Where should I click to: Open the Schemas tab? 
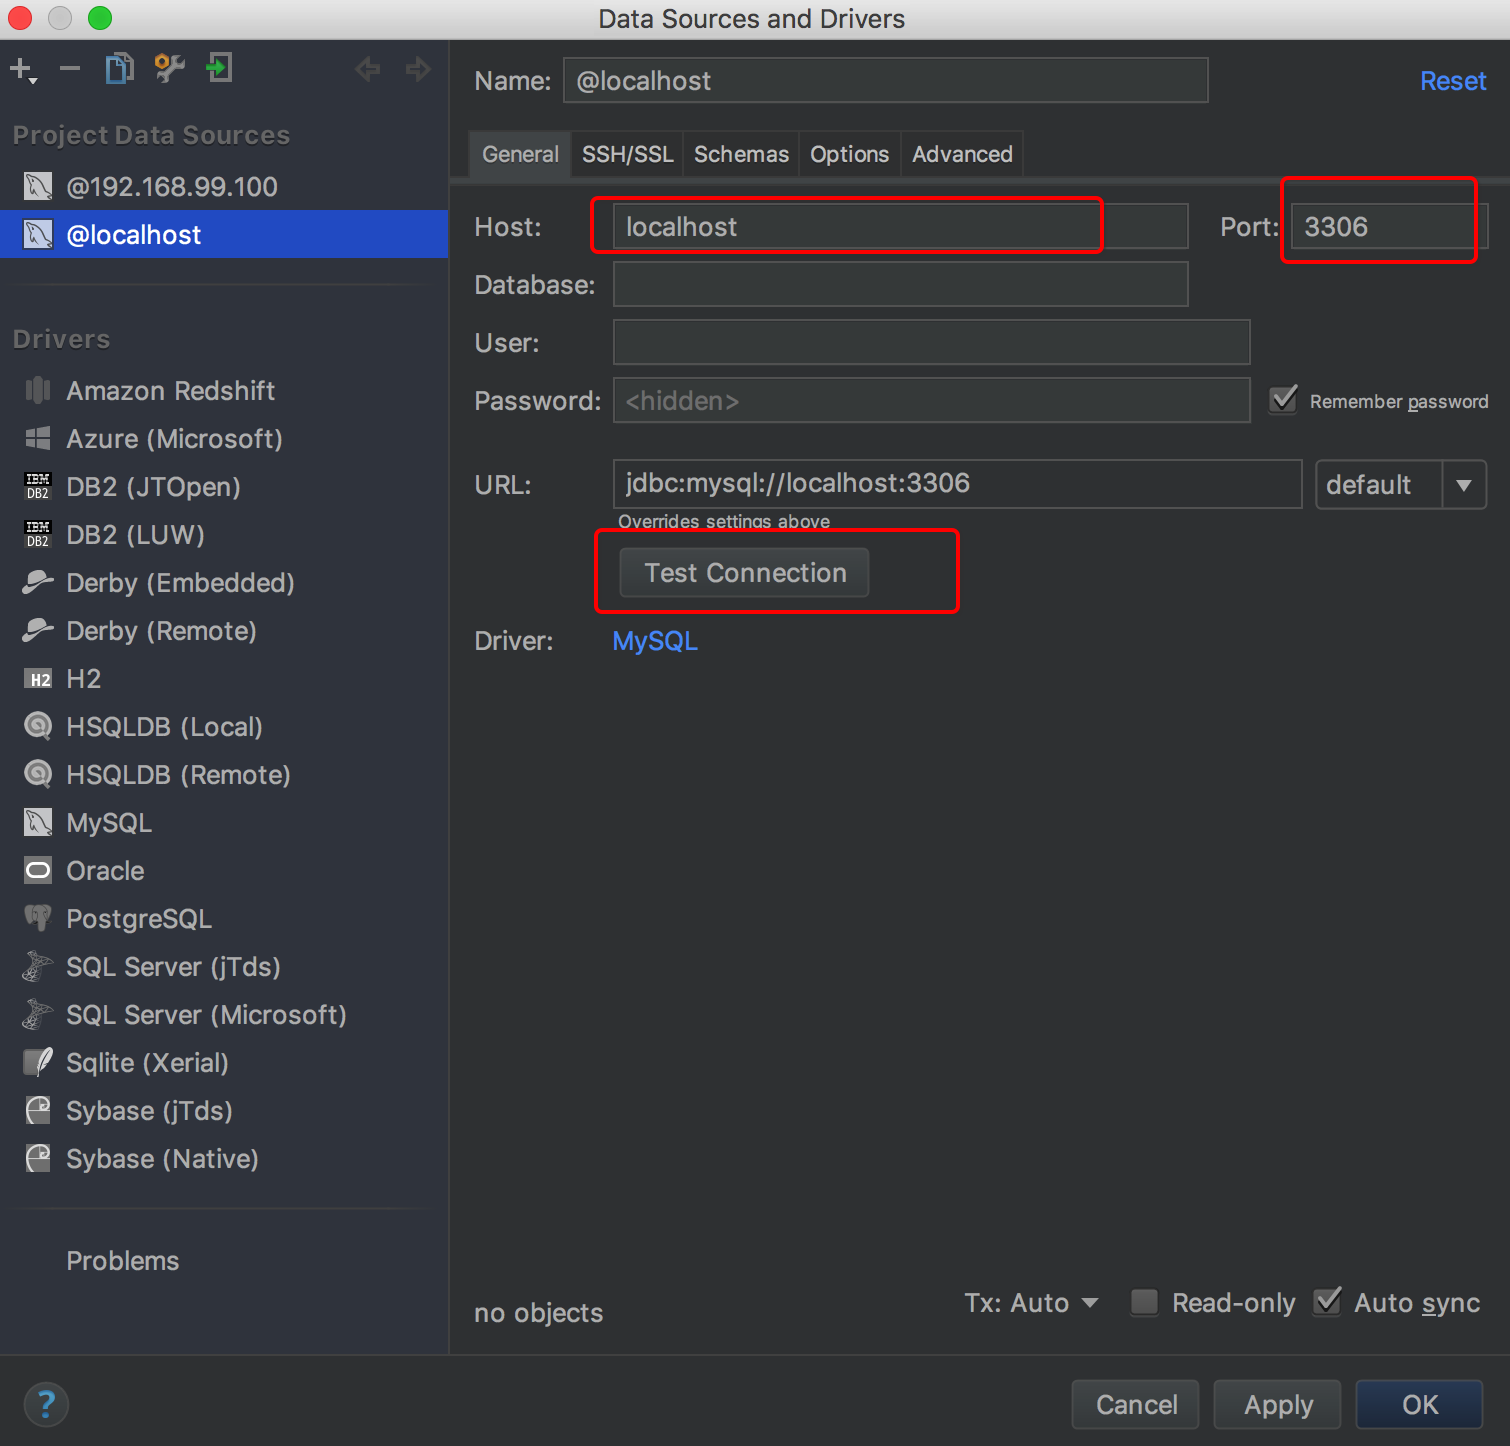pos(741,154)
